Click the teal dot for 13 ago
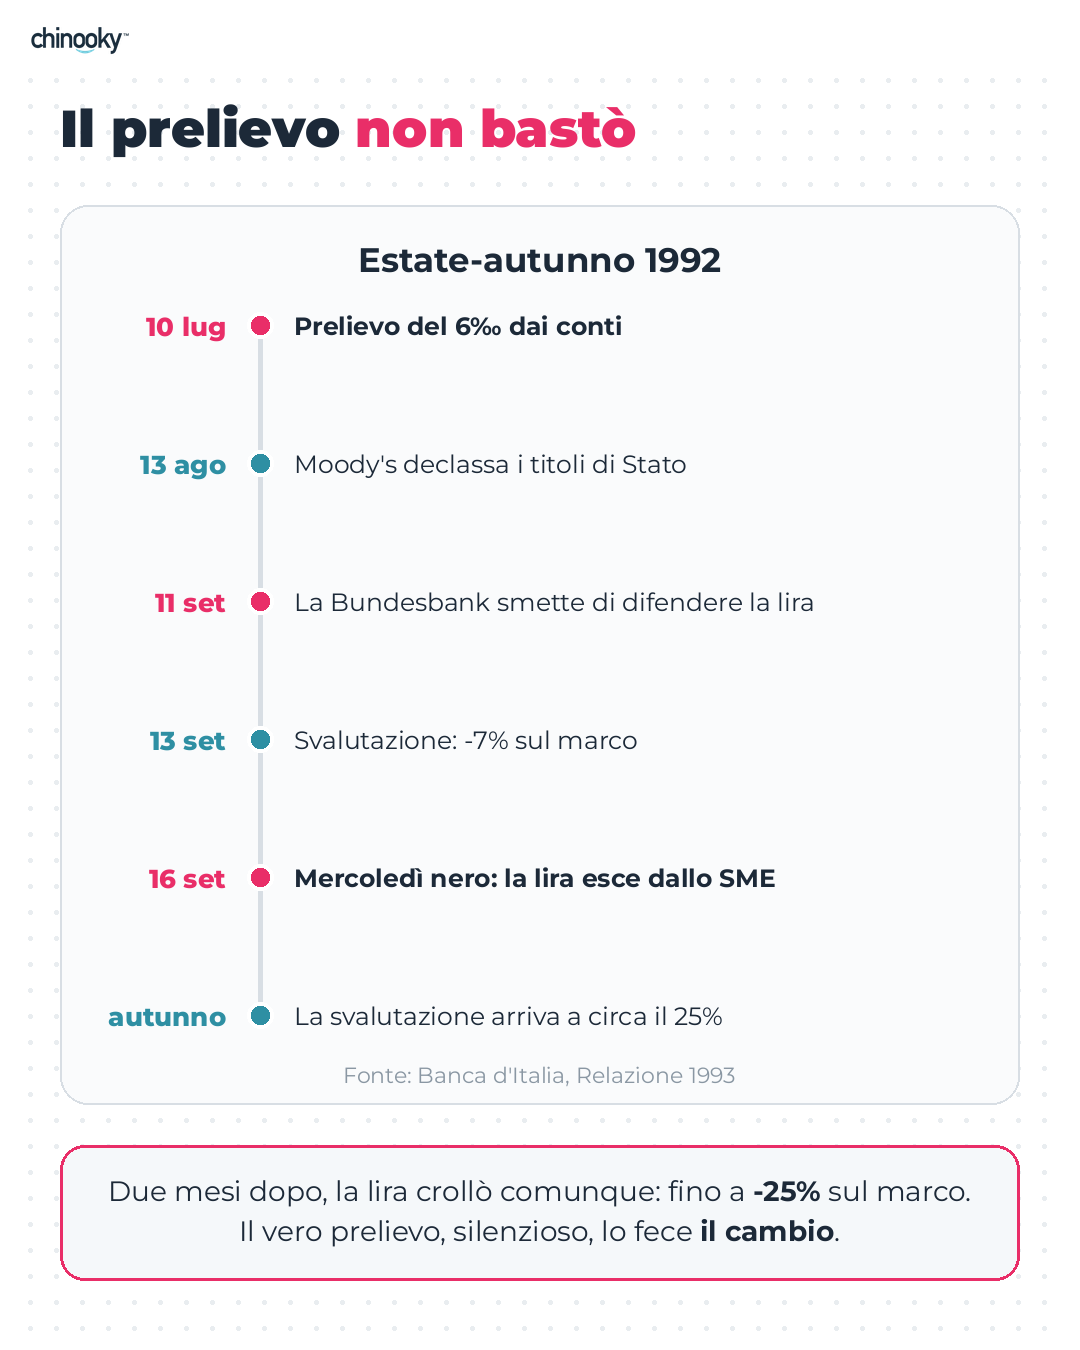The image size is (1080, 1350). click(261, 464)
